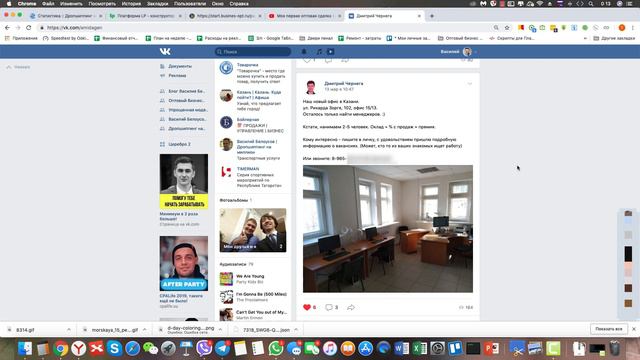Click the VK video play icon

point(331,52)
